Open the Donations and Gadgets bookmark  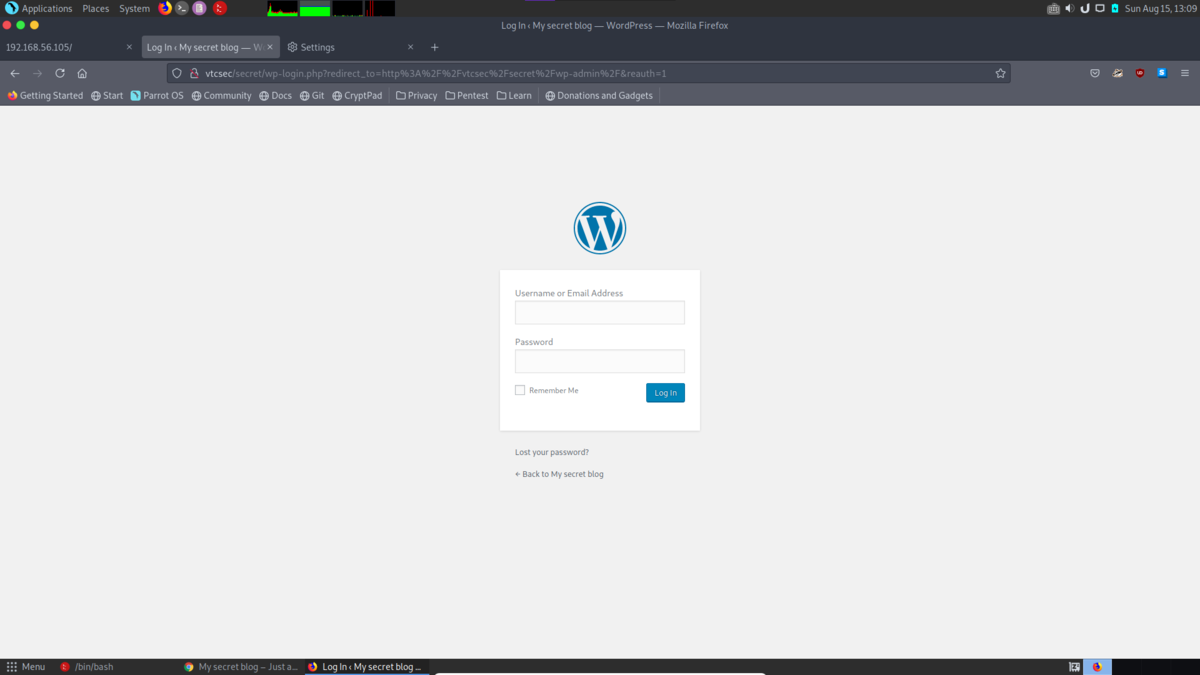point(598,96)
